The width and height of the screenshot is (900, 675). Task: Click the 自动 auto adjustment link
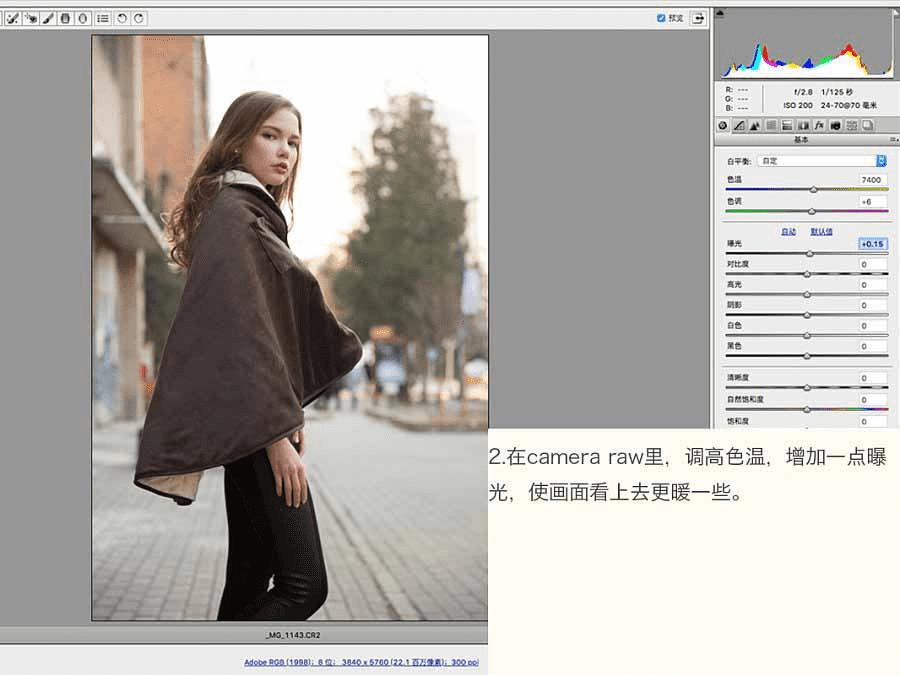coord(788,231)
